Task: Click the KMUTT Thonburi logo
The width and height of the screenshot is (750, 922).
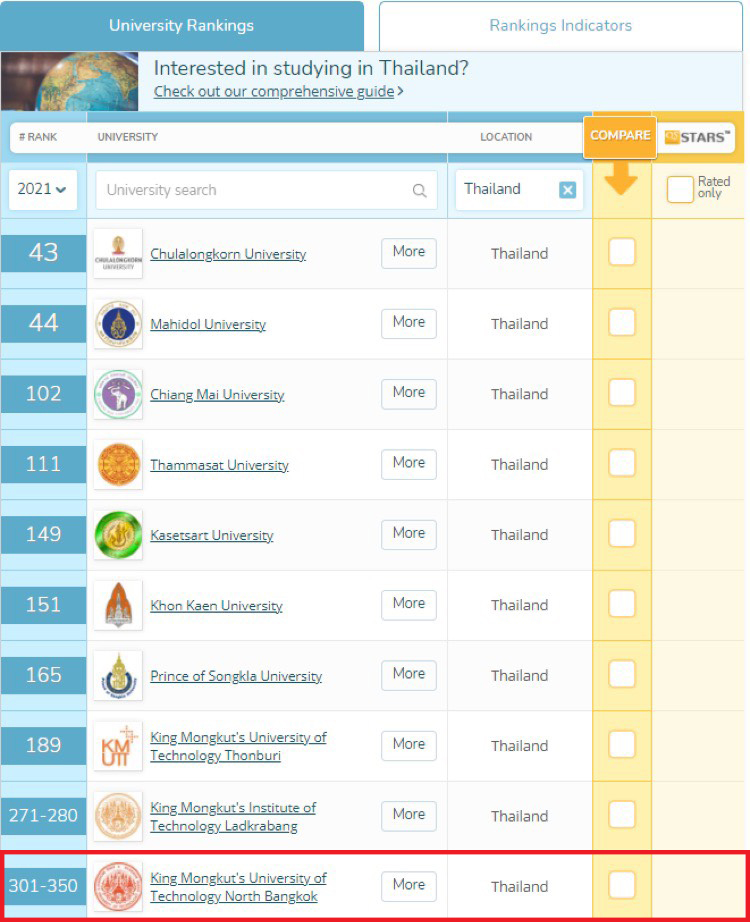Action: pos(118,746)
